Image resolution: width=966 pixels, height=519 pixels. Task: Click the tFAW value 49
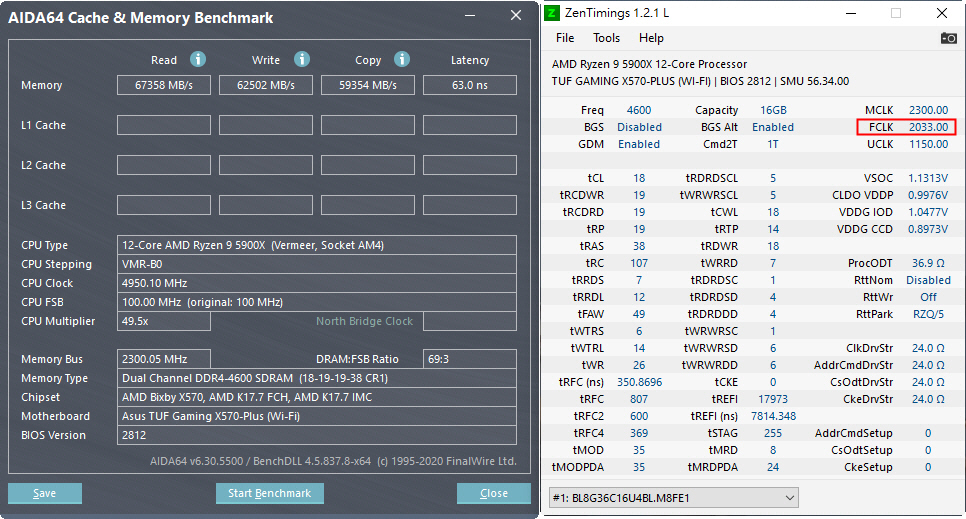click(x=639, y=314)
